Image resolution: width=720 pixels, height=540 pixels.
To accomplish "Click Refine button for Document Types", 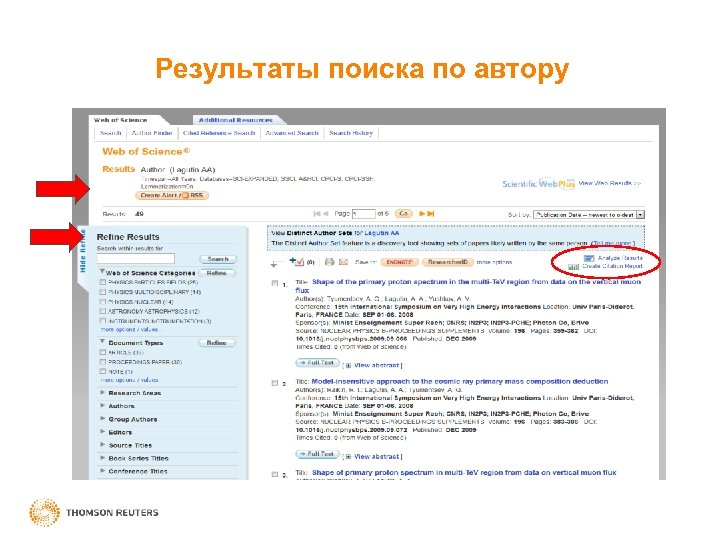I will click(x=217, y=343).
